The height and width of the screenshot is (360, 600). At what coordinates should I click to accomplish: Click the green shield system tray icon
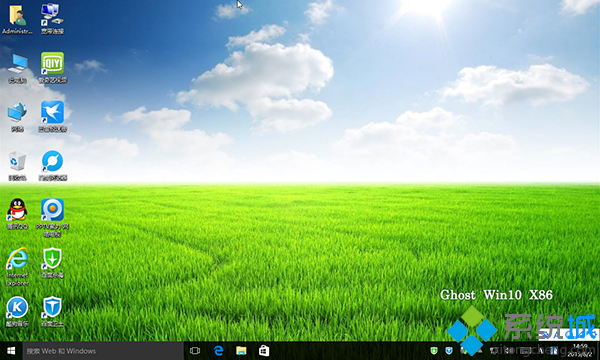[434, 351]
